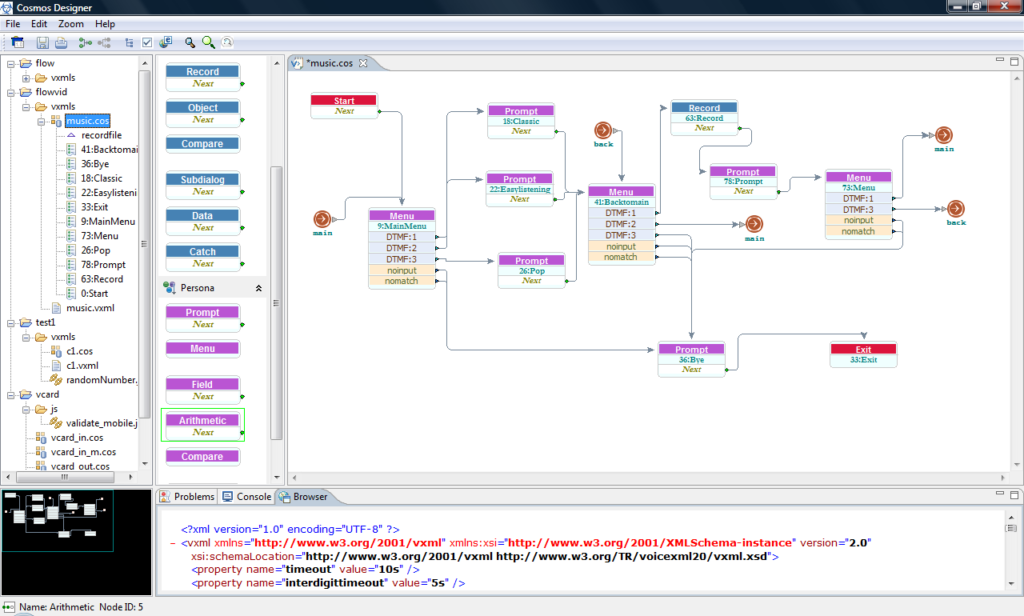Collapse the vxmls folder under flowvid

pos(26,107)
